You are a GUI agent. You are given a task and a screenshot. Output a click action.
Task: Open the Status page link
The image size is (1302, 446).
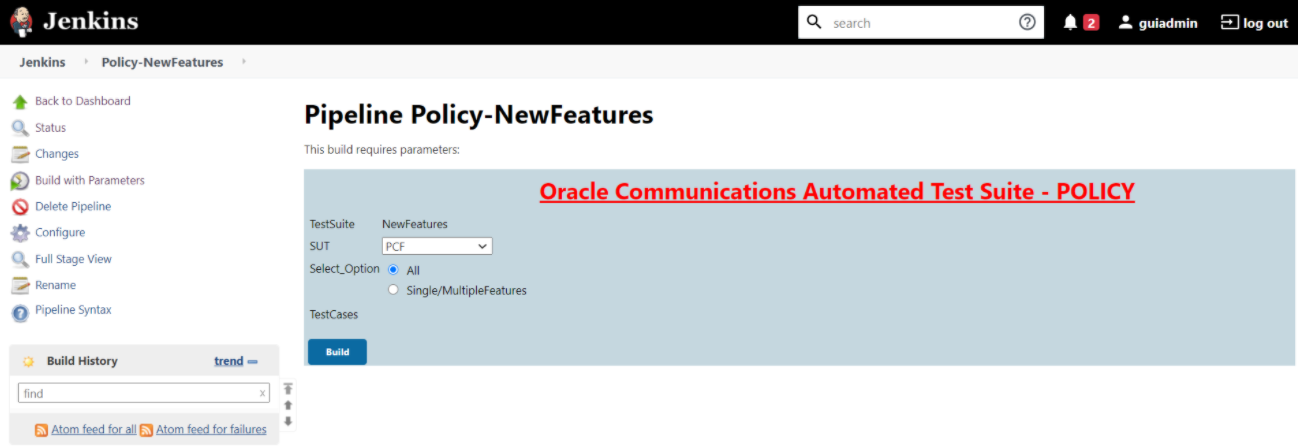click(x=50, y=128)
